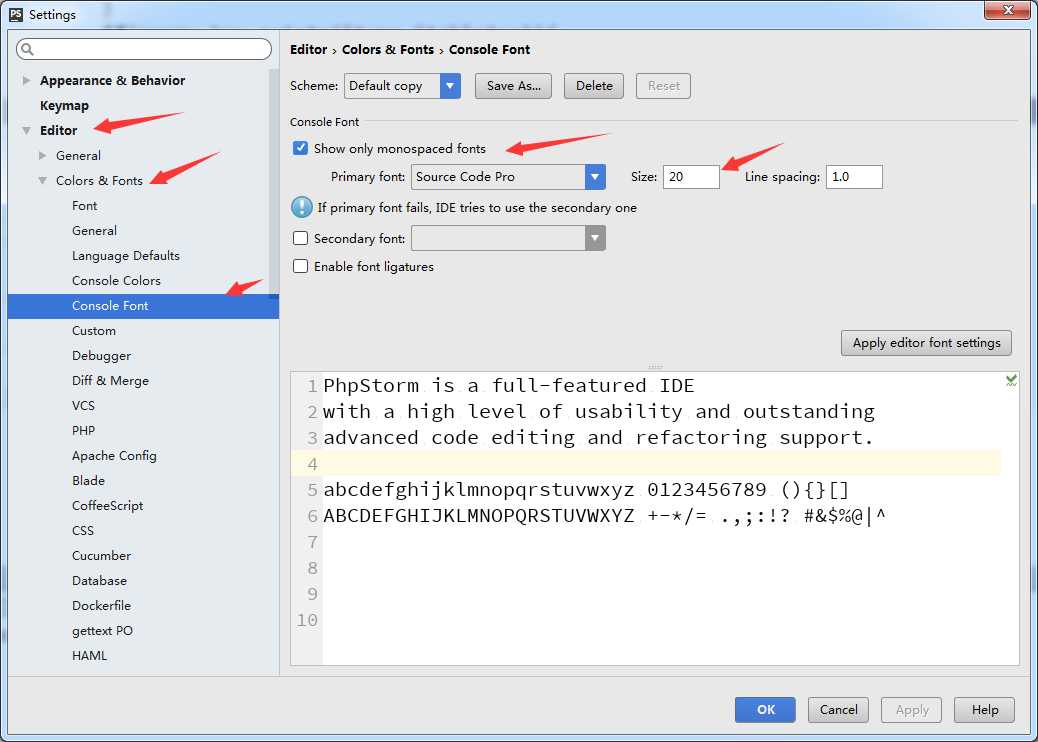The height and width of the screenshot is (742, 1038).
Task: Select VCS in the settings tree
Action: pos(83,406)
